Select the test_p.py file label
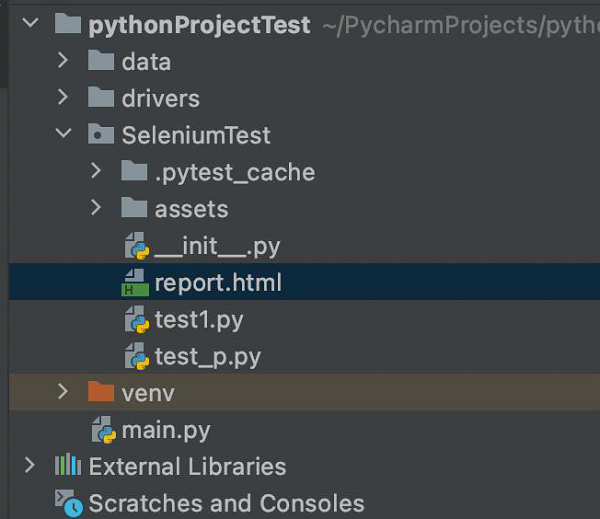The image size is (600, 519). (x=207, y=357)
